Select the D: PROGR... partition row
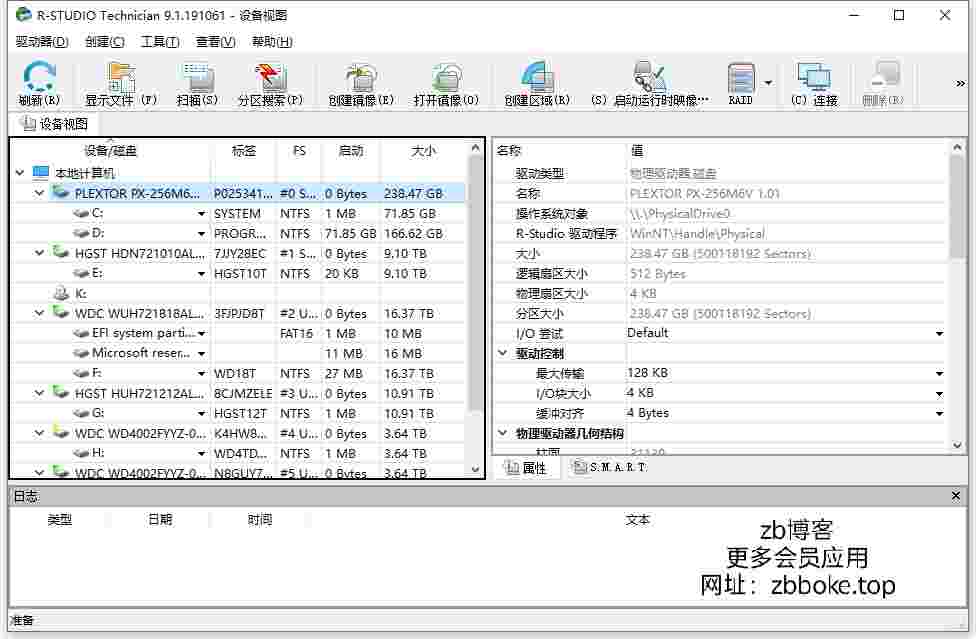This screenshot has width=976, height=639. [239, 233]
